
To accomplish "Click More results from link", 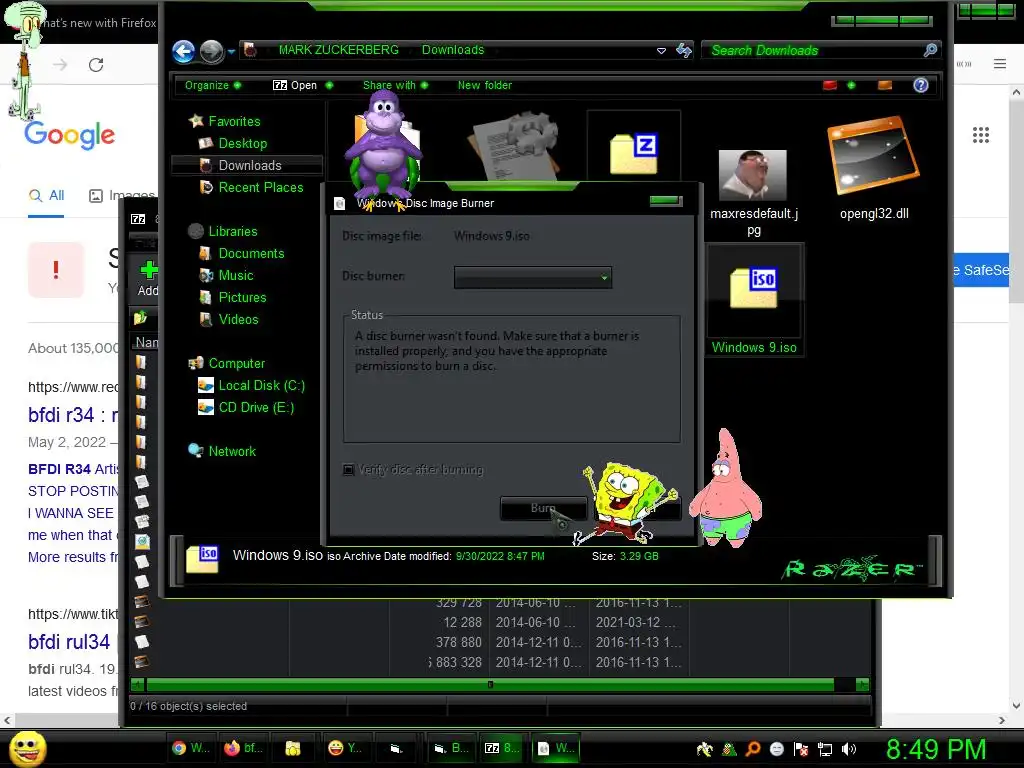I will tap(73, 557).
